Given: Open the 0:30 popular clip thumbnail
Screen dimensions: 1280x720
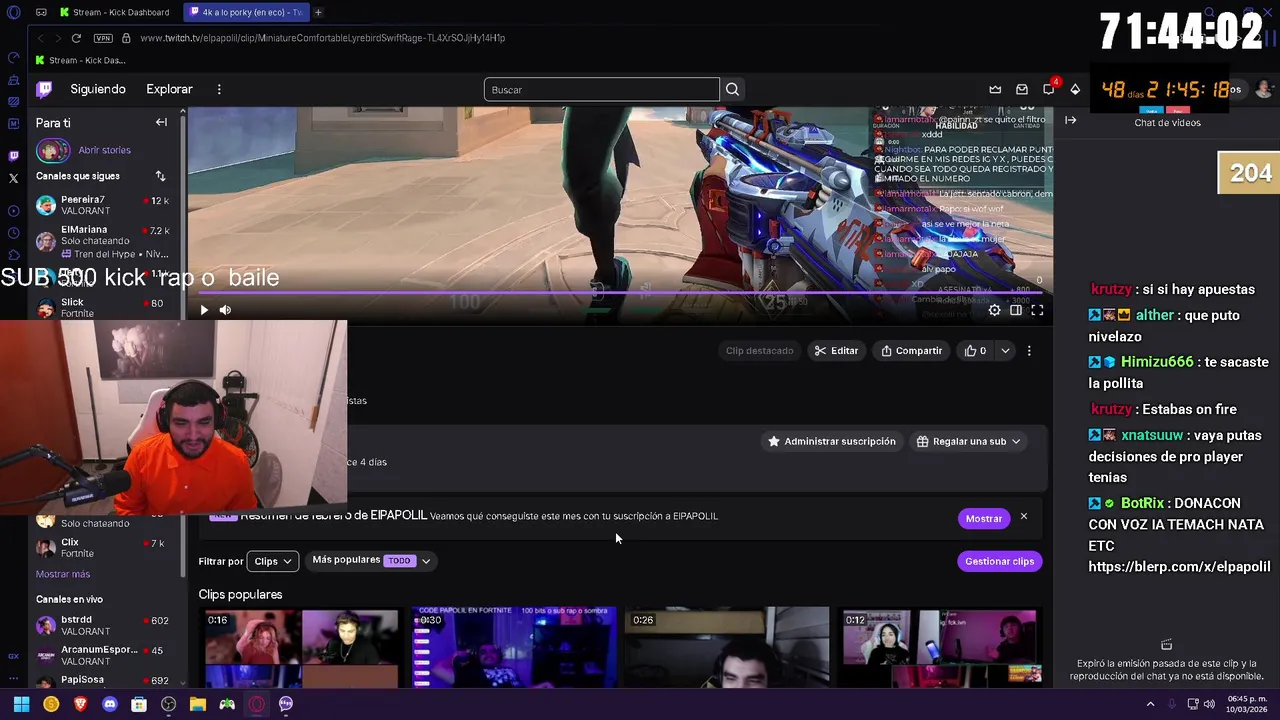Looking at the screenshot, I should point(514,647).
